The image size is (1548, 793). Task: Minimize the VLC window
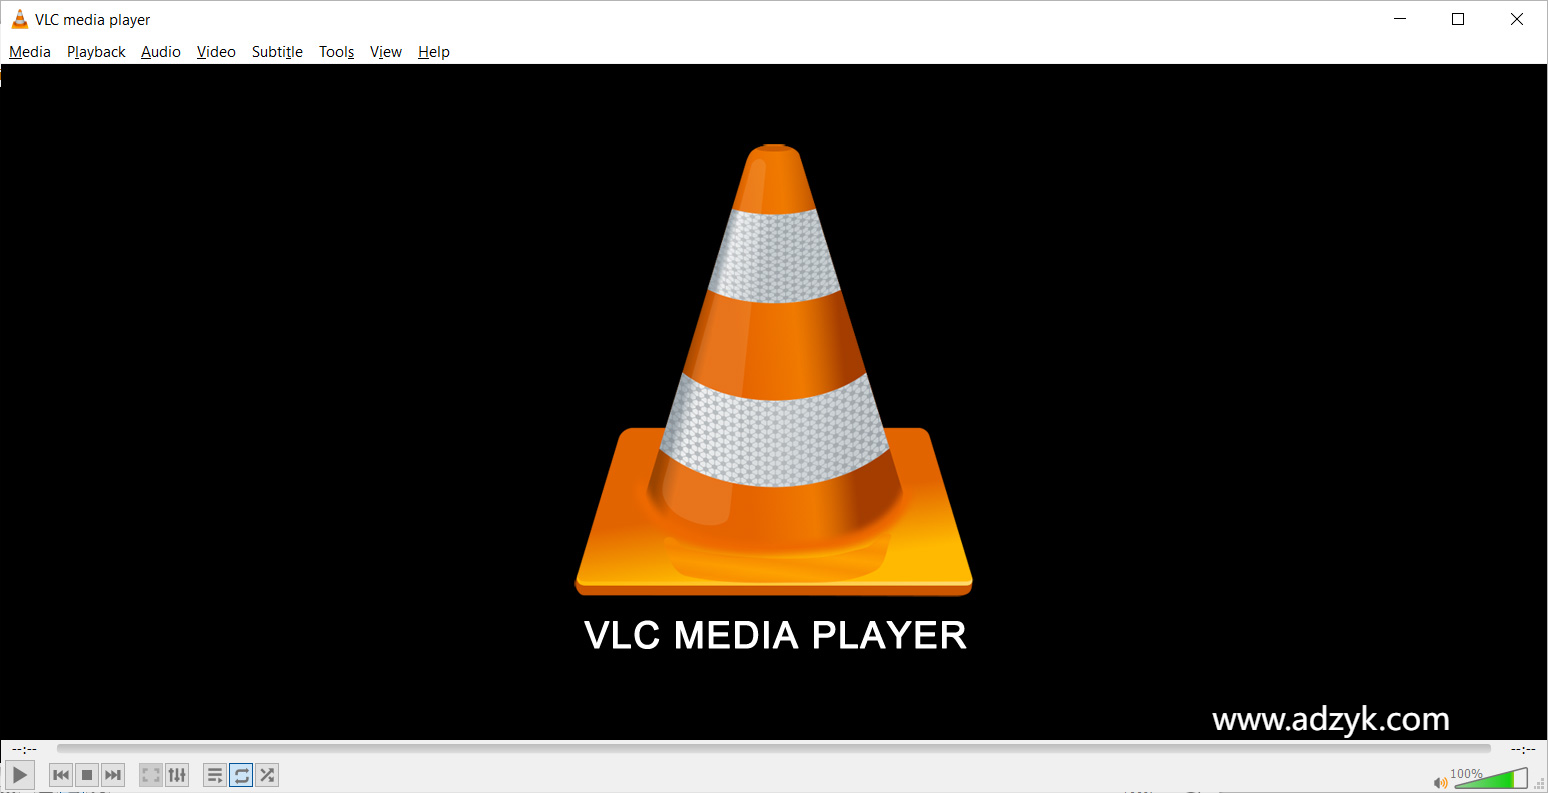1399,19
